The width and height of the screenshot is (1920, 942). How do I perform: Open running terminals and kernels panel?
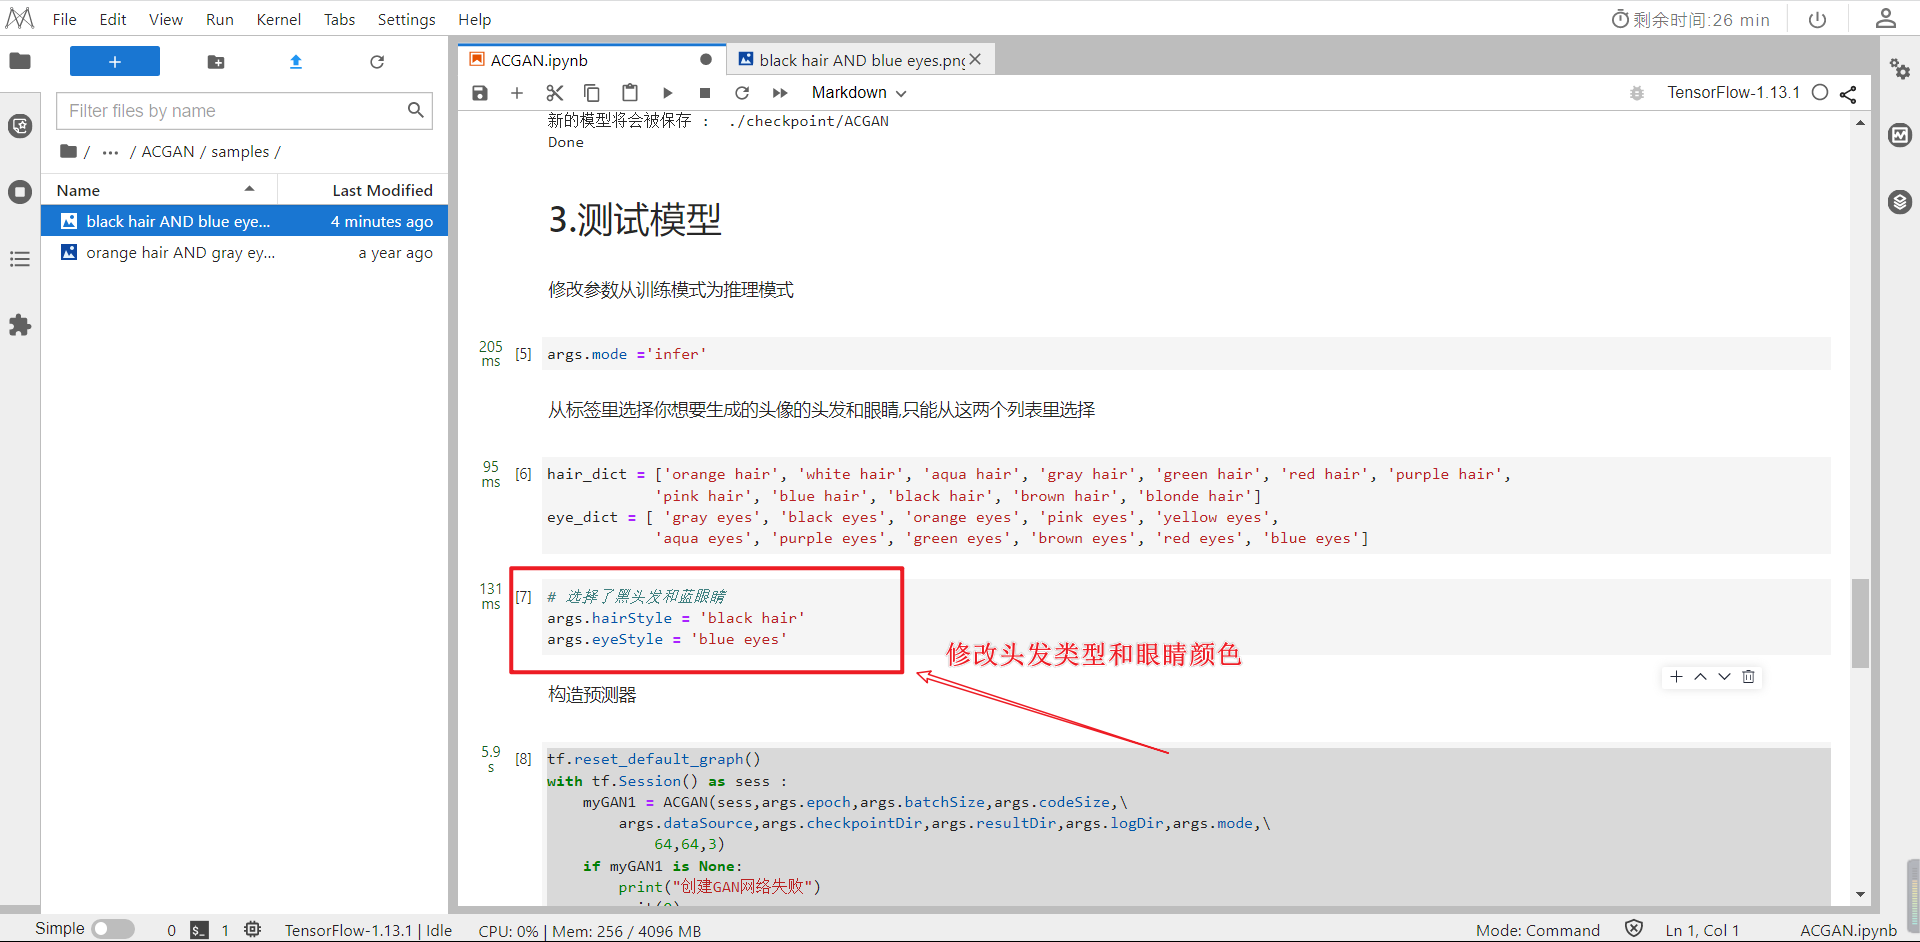click(20, 192)
